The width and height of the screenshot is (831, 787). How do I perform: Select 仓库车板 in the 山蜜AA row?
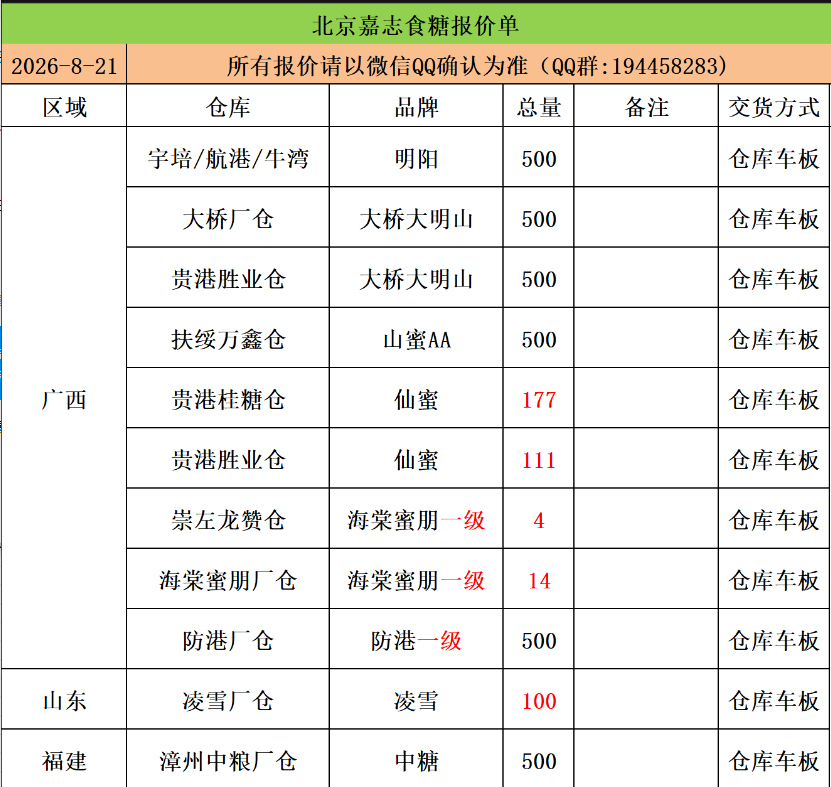click(774, 339)
